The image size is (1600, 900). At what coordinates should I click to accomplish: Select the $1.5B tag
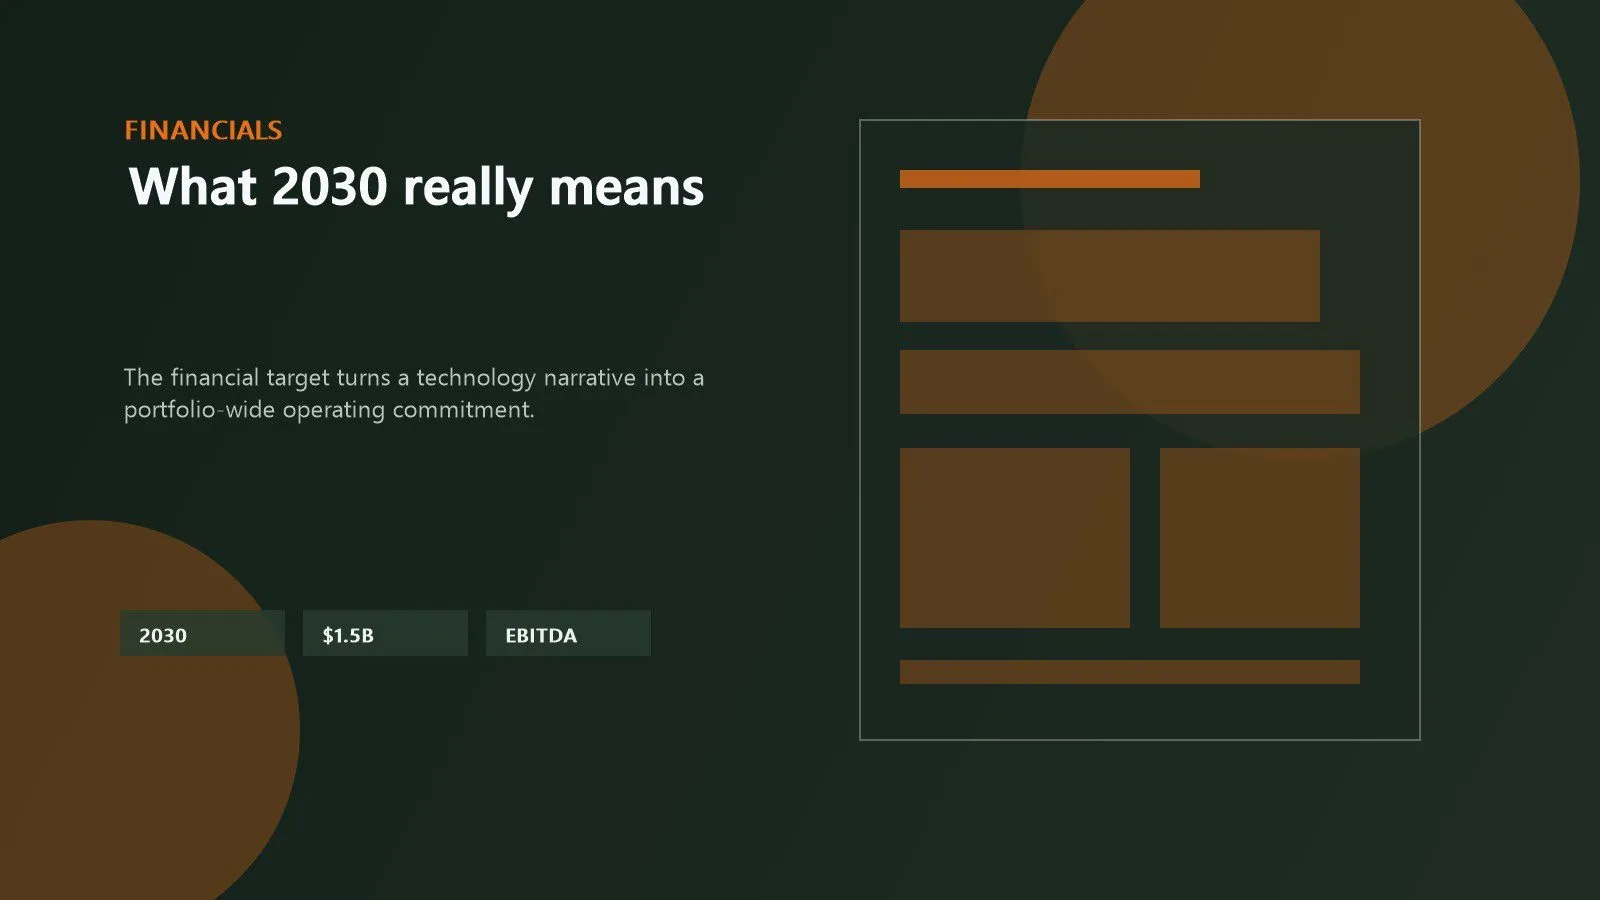click(385, 633)
